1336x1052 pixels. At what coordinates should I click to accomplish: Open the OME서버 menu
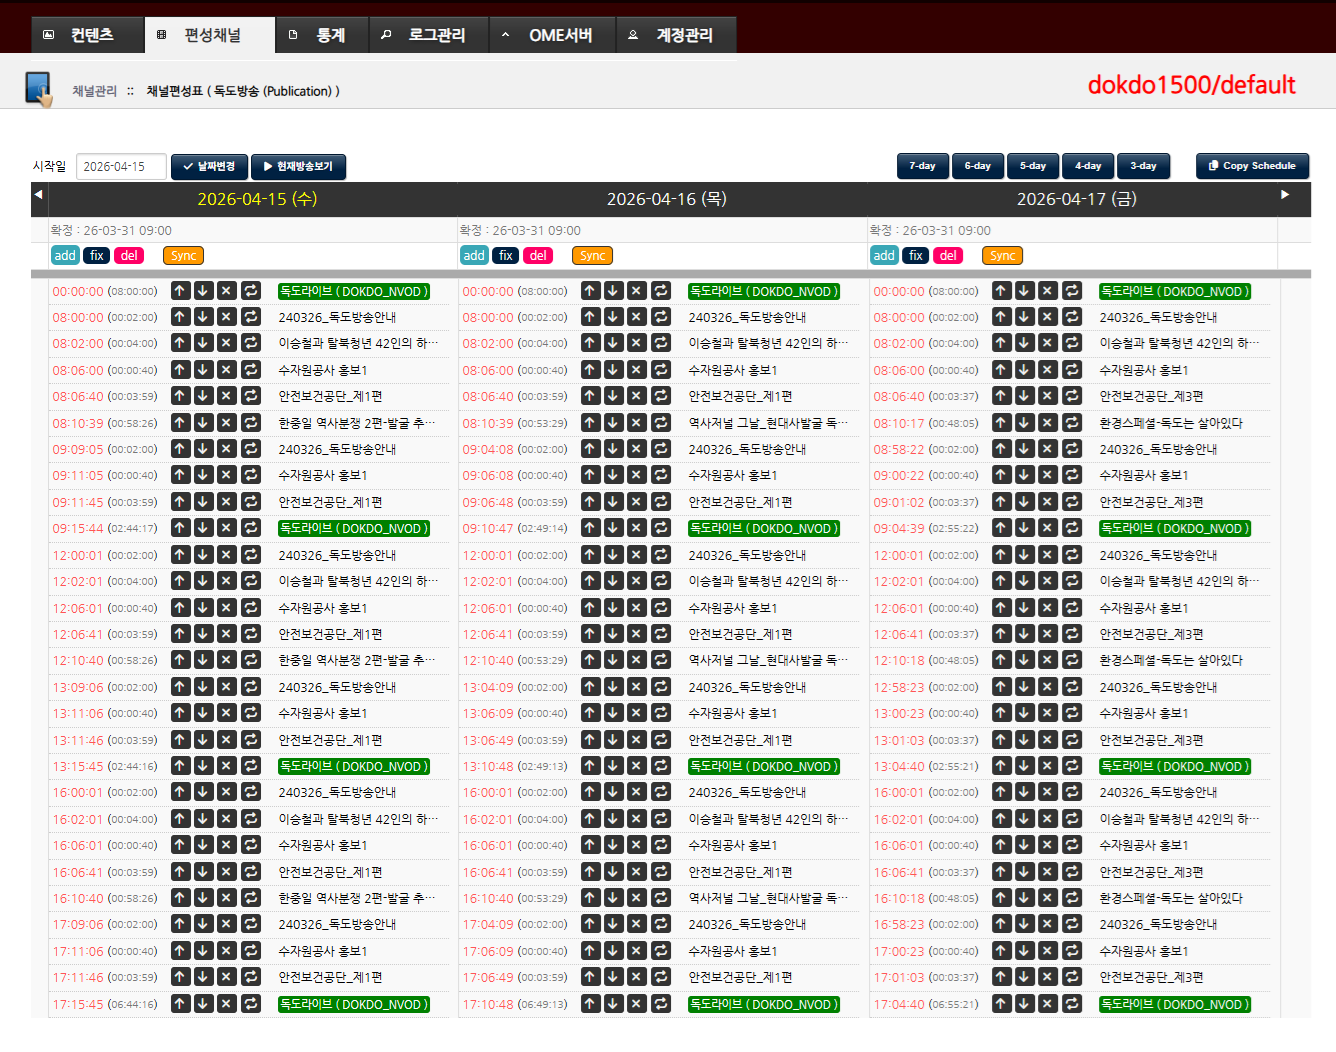pyautogui.click(x=551, y=35)
